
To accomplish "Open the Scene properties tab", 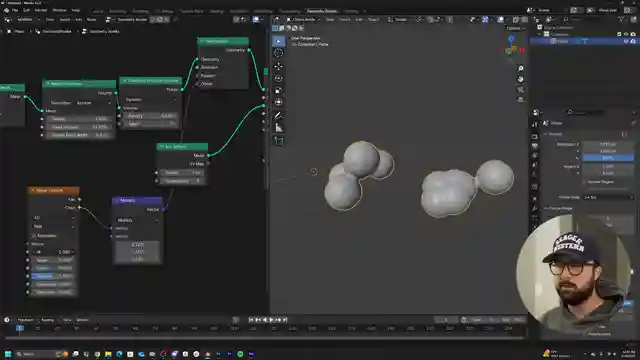I will tap(535, 165).
